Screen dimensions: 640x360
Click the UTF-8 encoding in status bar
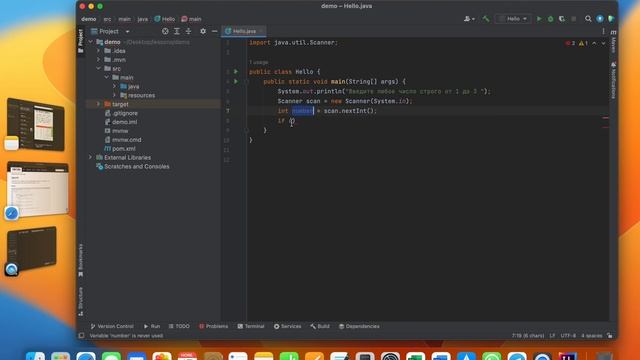(x=568, y=336)
